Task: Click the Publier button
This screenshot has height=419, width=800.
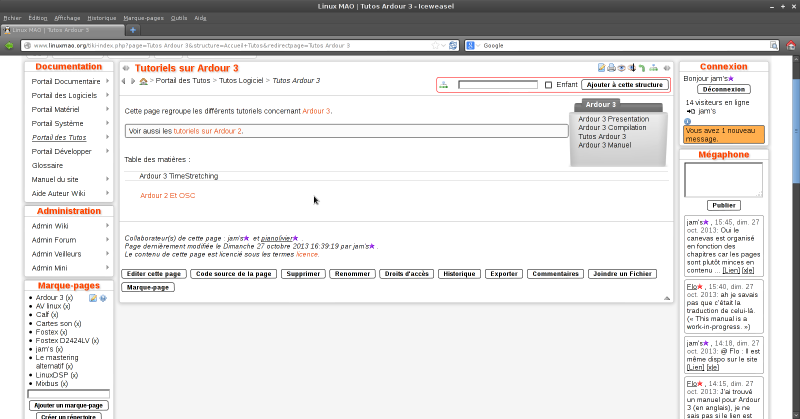Action: click(723, 205)
